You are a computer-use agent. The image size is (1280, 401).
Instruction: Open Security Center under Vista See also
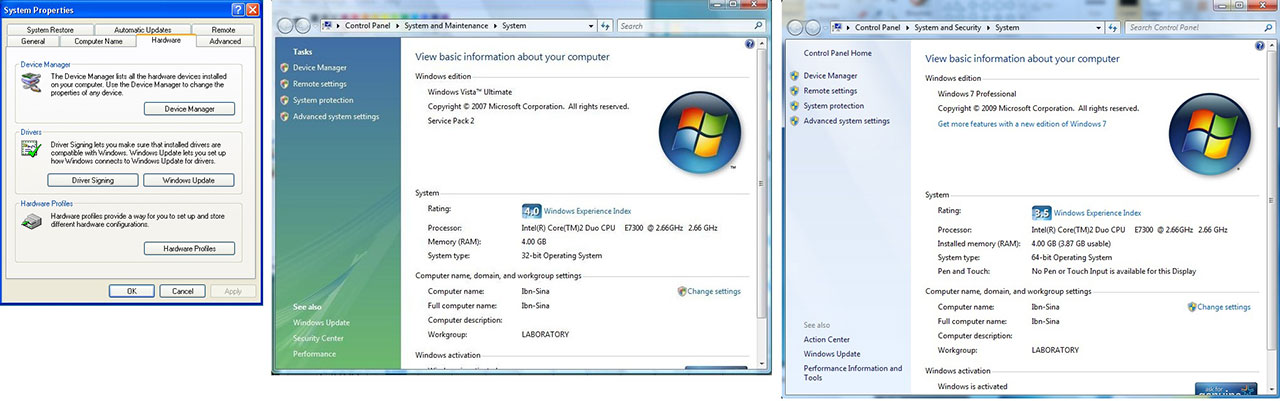[x=318, y=338]
